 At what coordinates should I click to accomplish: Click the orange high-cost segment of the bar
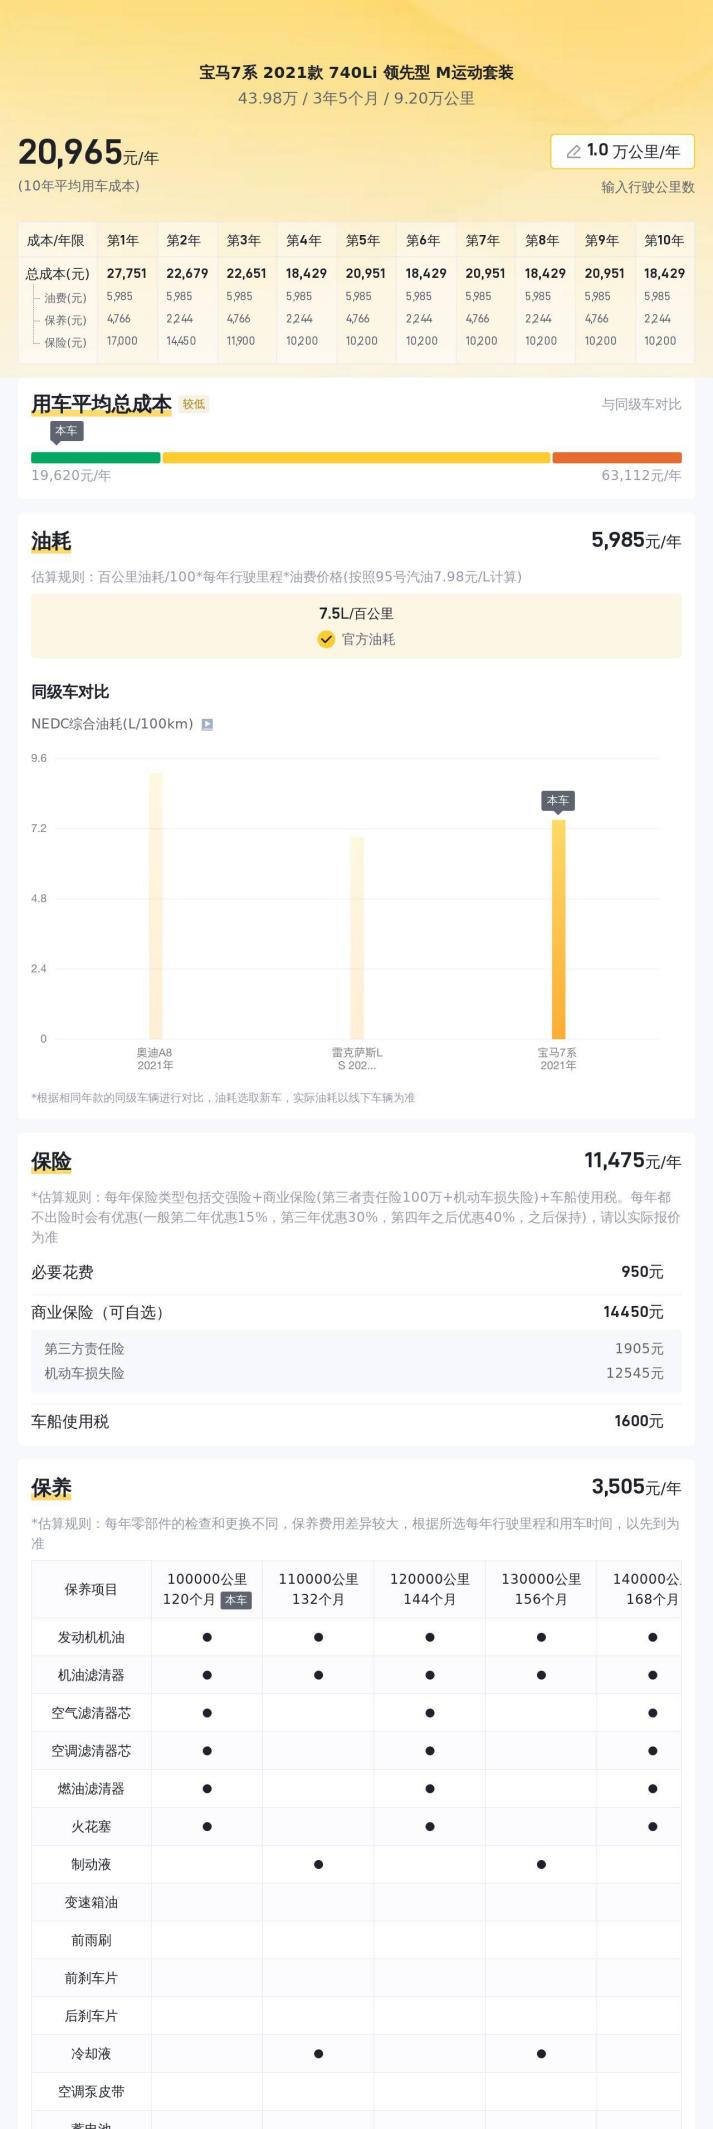click(616, 457)
